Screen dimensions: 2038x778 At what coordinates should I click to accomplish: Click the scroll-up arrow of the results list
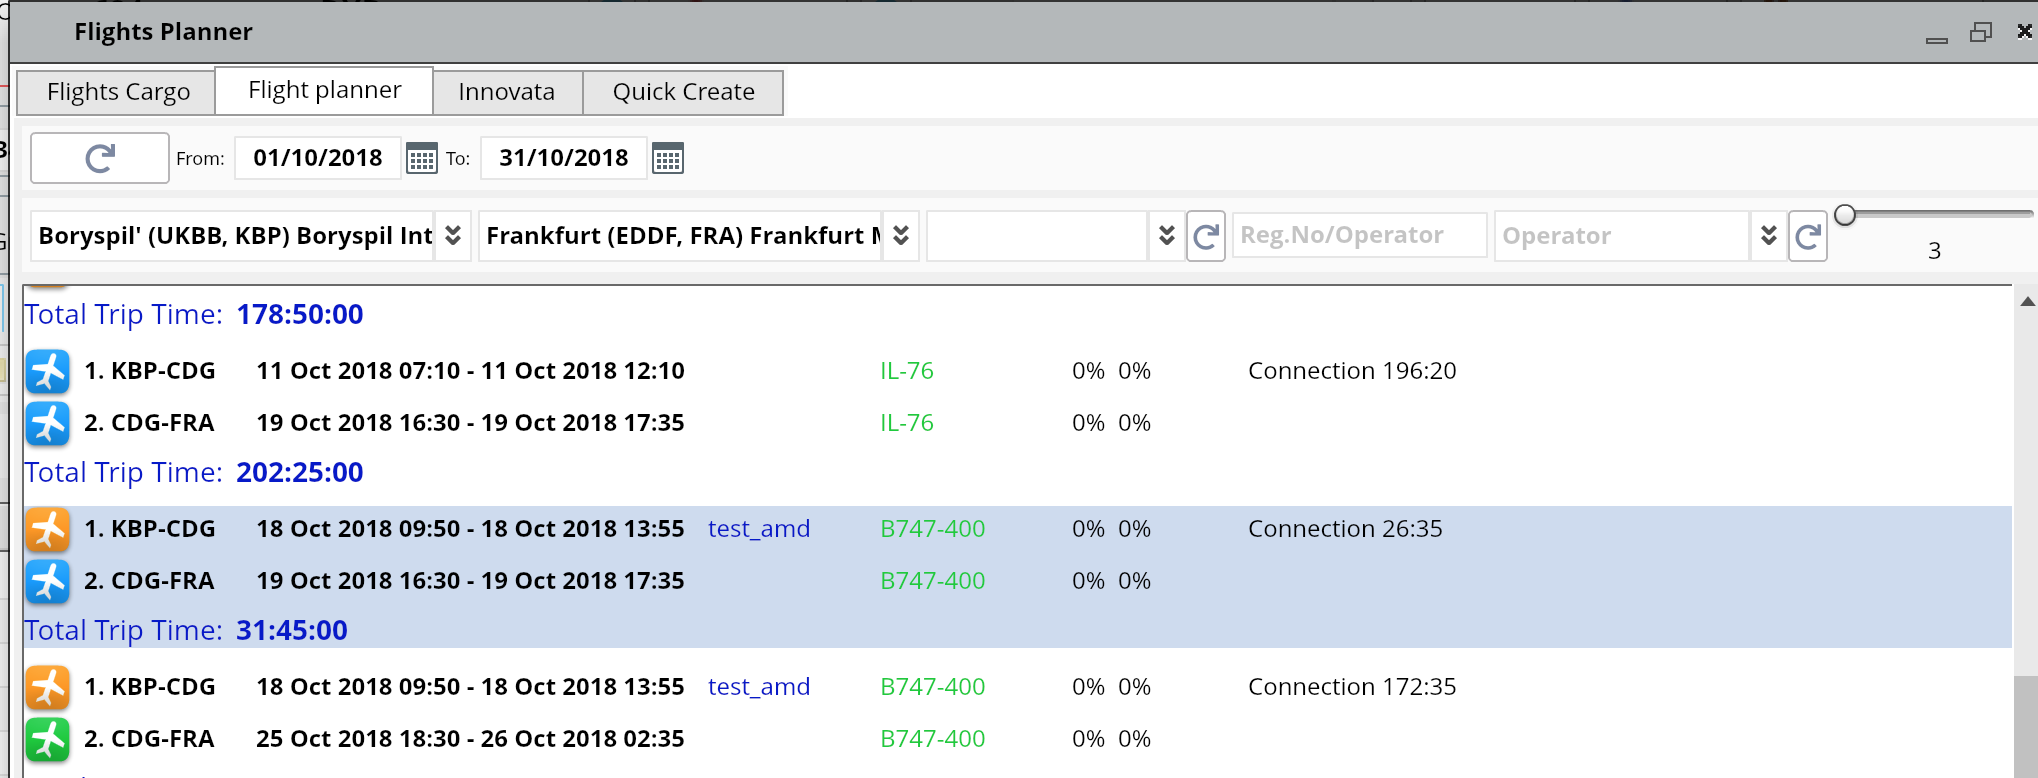(x=2027, y=301)
